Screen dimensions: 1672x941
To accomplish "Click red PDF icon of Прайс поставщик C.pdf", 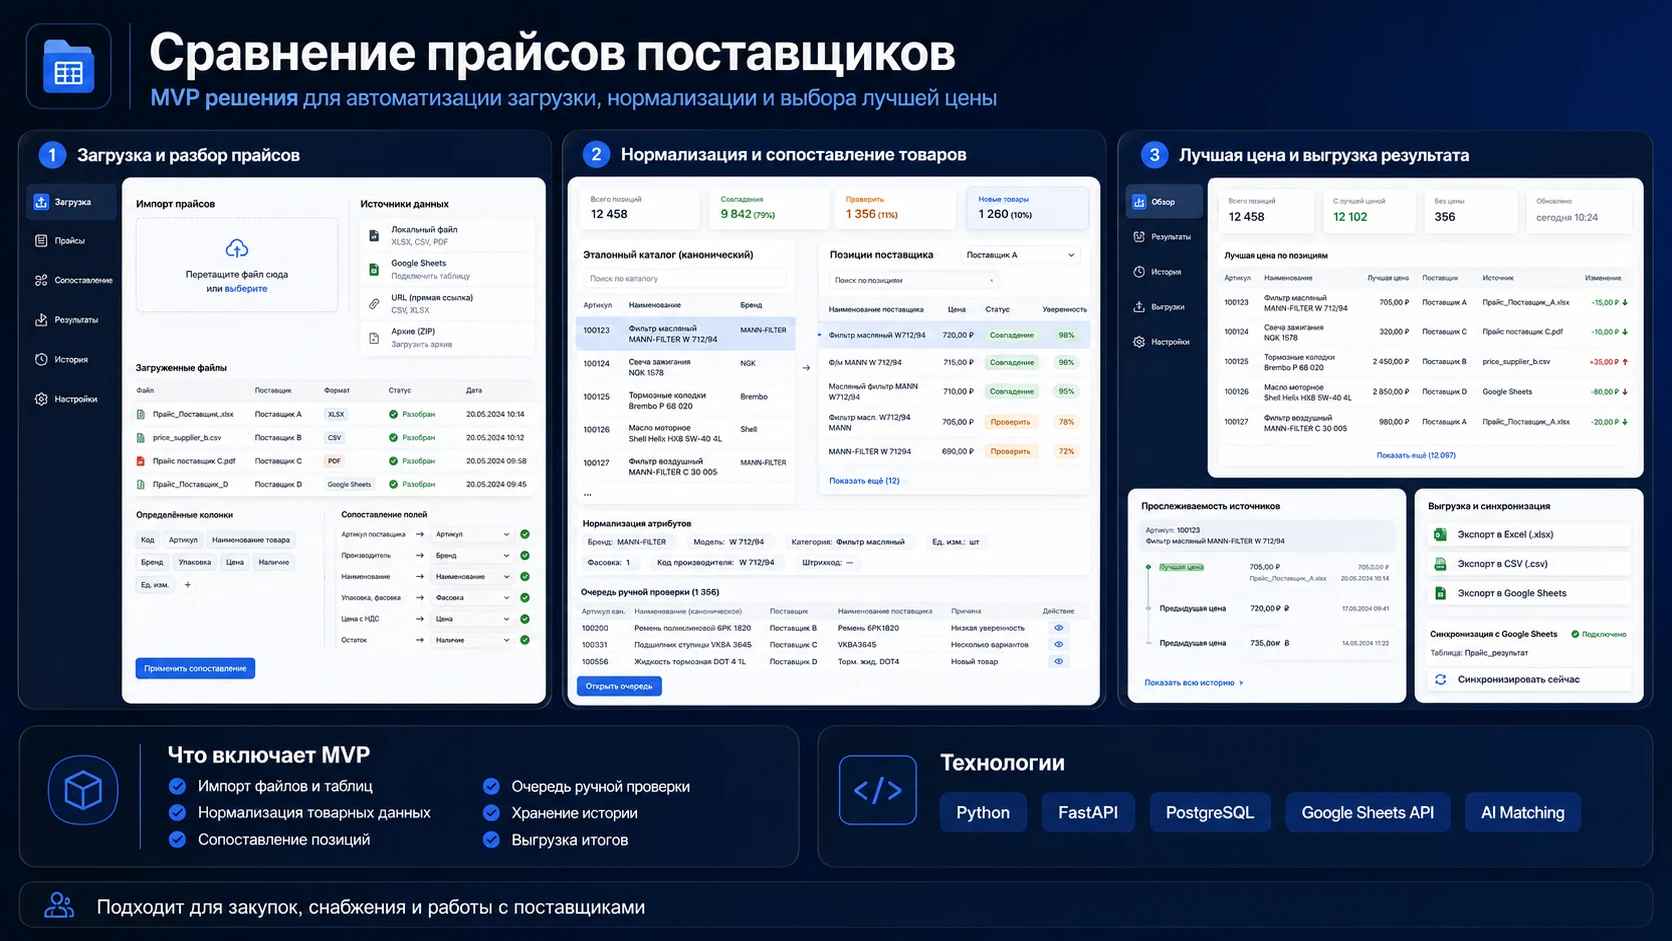I will [141, 461].
